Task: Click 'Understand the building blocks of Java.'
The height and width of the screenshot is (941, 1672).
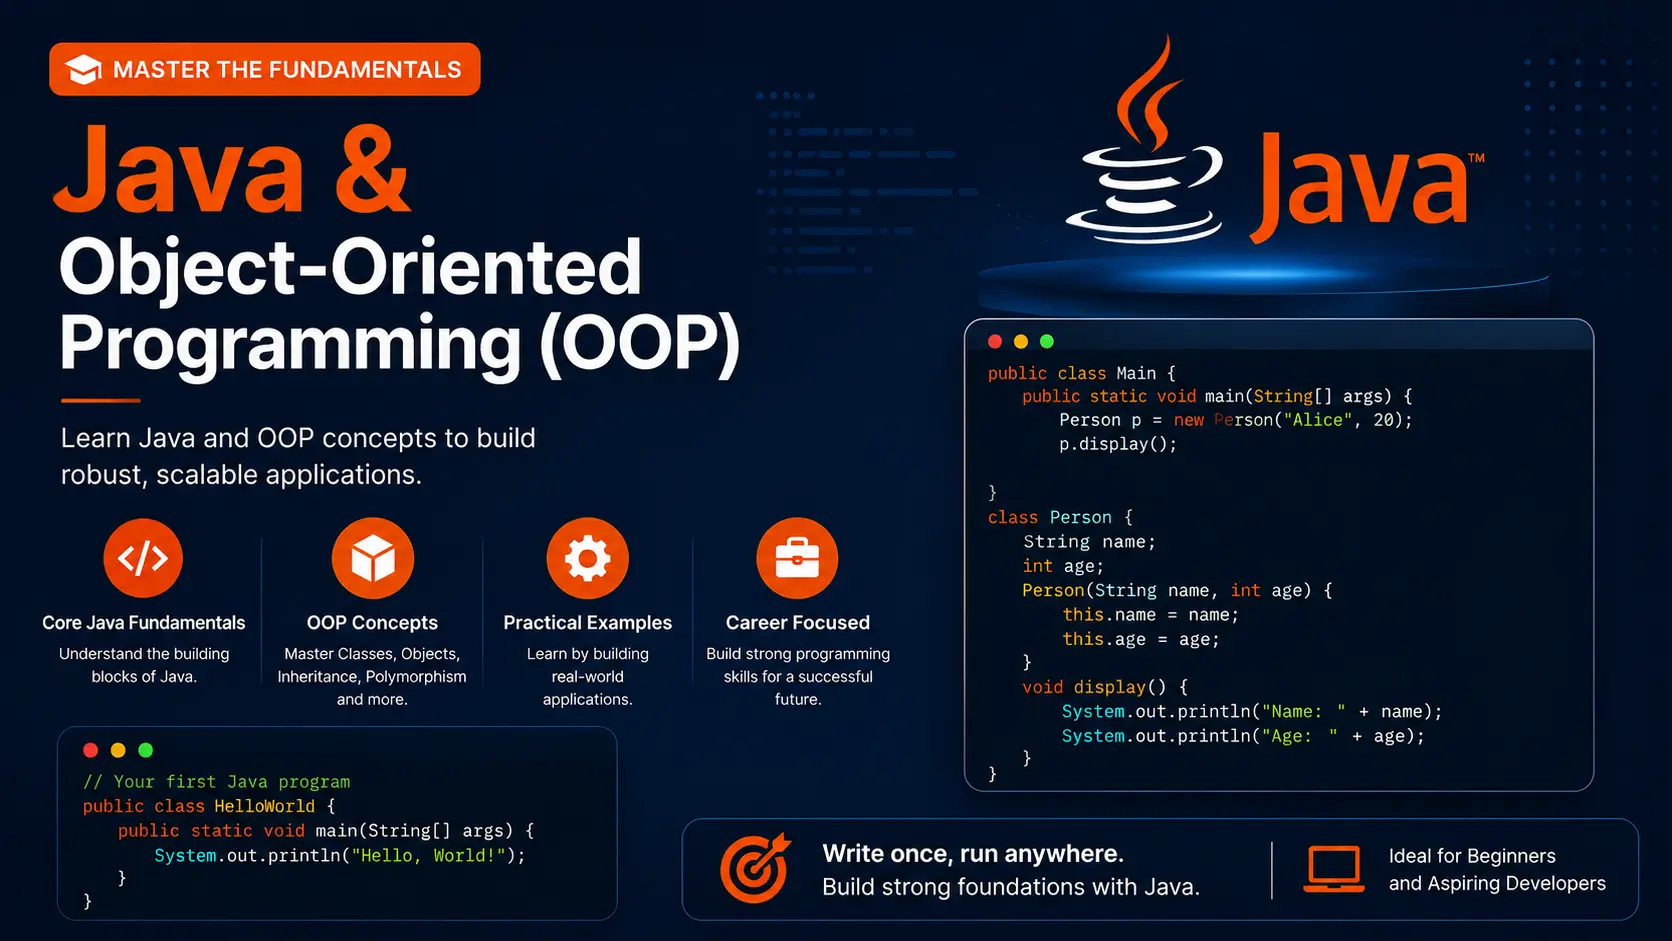Action: tap(144, 665)
